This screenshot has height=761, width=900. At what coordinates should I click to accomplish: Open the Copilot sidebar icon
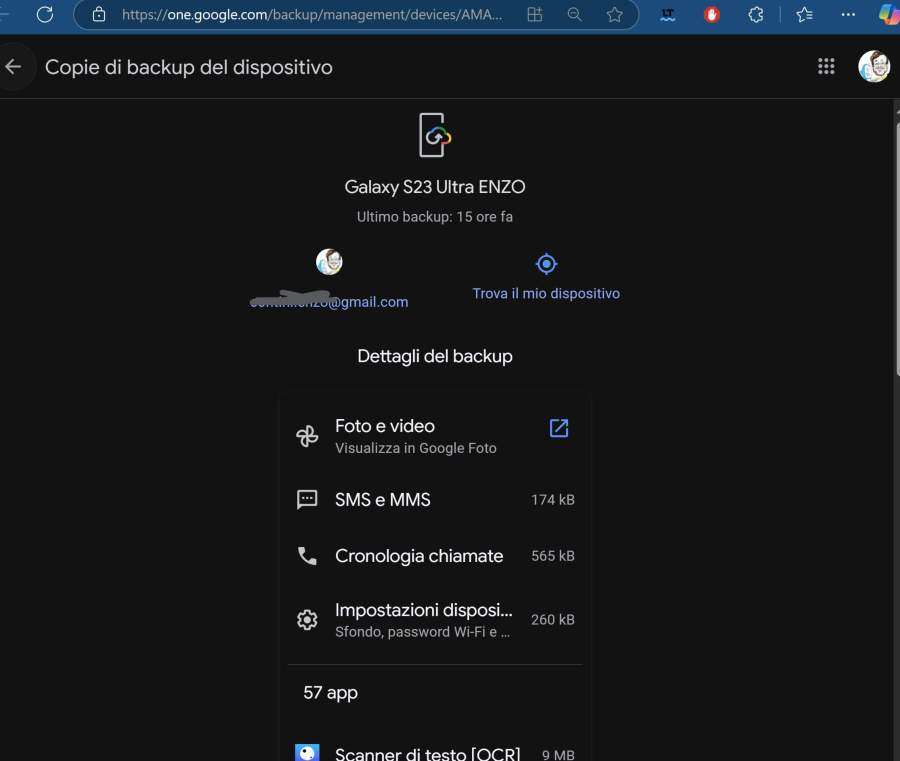pos(888,15)
